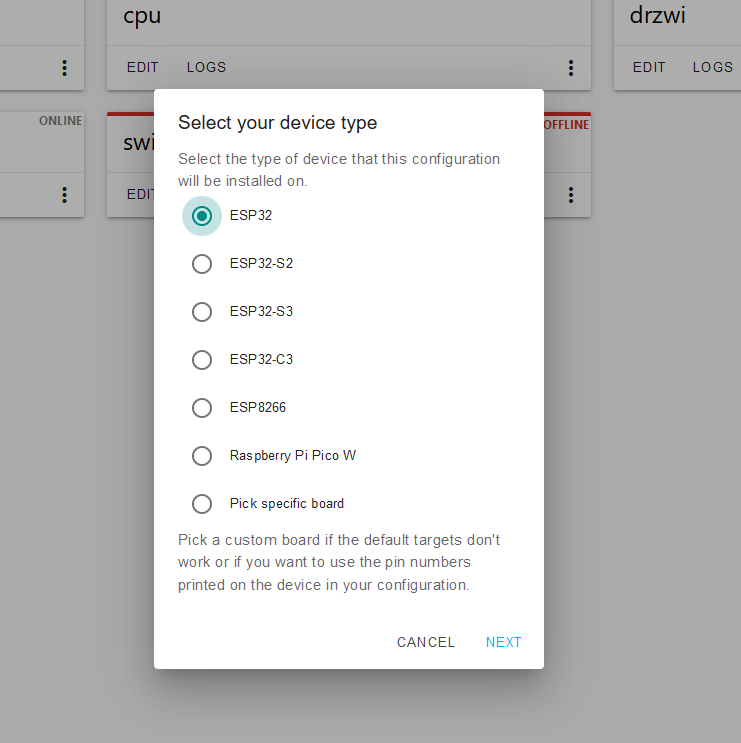The height and width of the screenshot is (743, 741).
Task: Click the 'drzwi' card title
Action: pyautogui.click(x=657, y=15)
